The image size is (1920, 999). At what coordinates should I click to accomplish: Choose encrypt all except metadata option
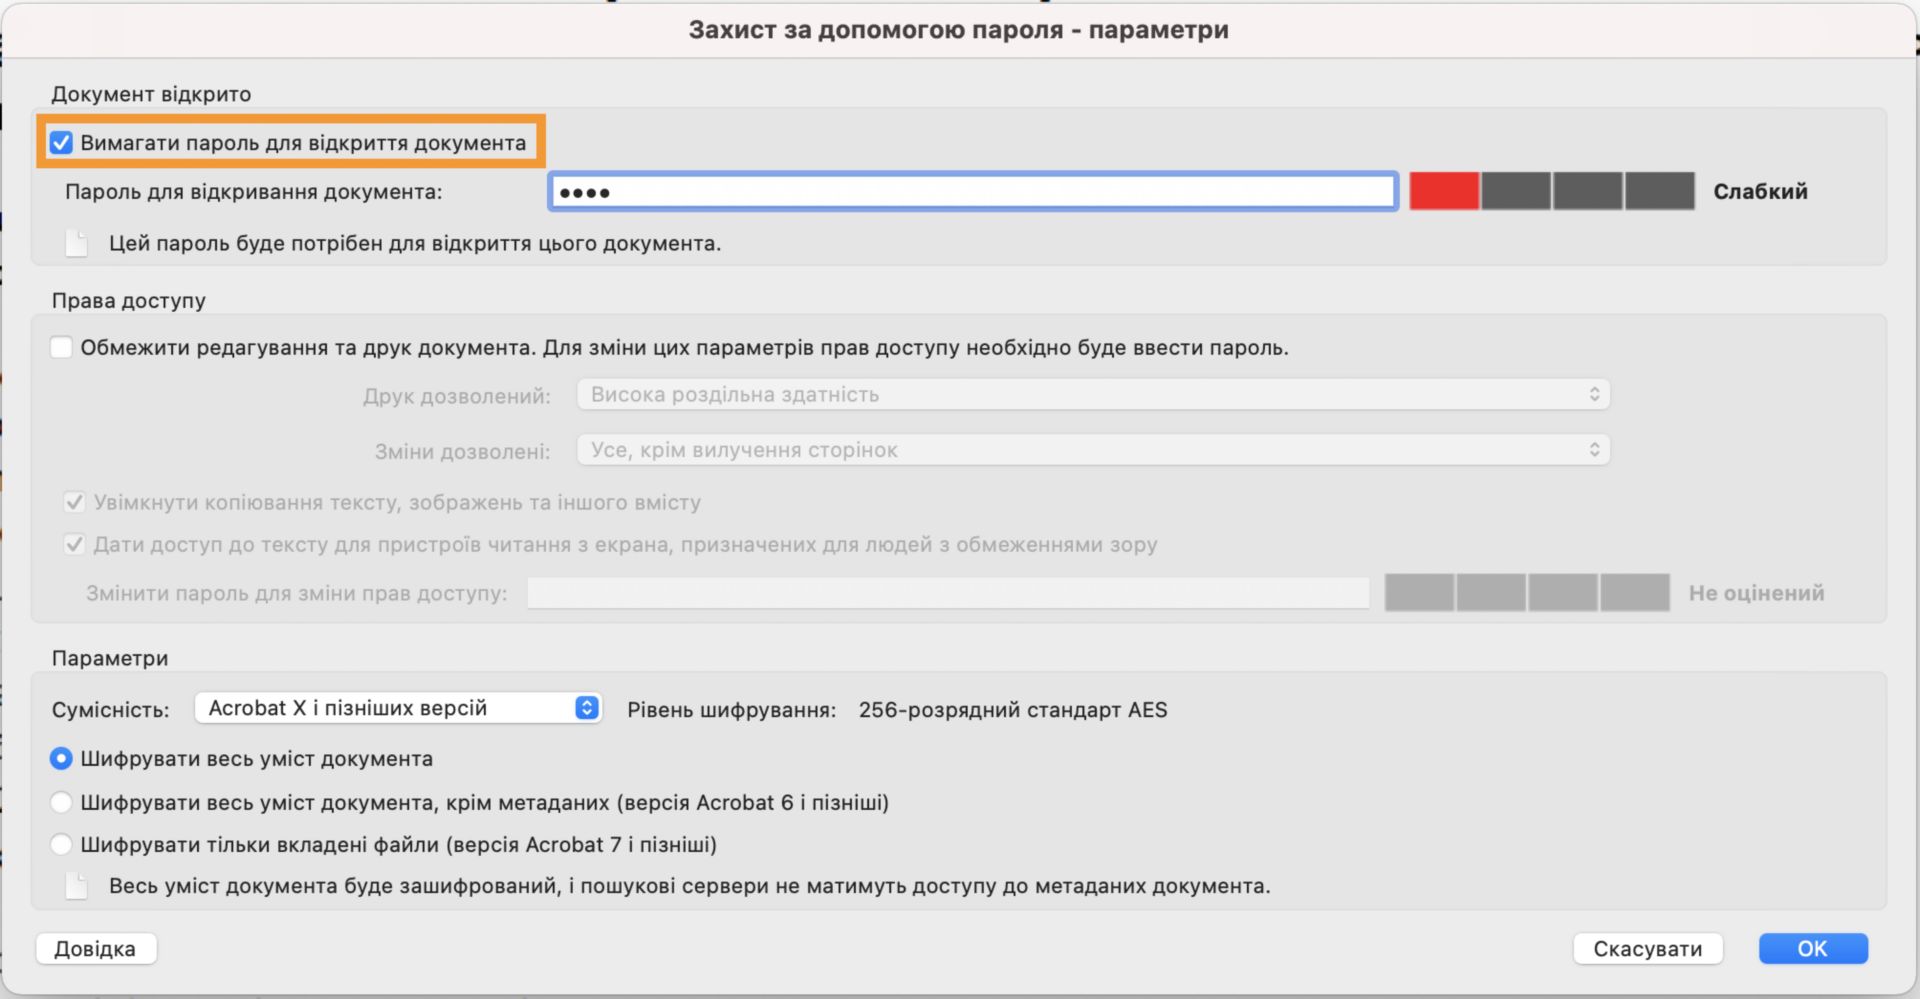pyautogui.click(x=61, y=802)
